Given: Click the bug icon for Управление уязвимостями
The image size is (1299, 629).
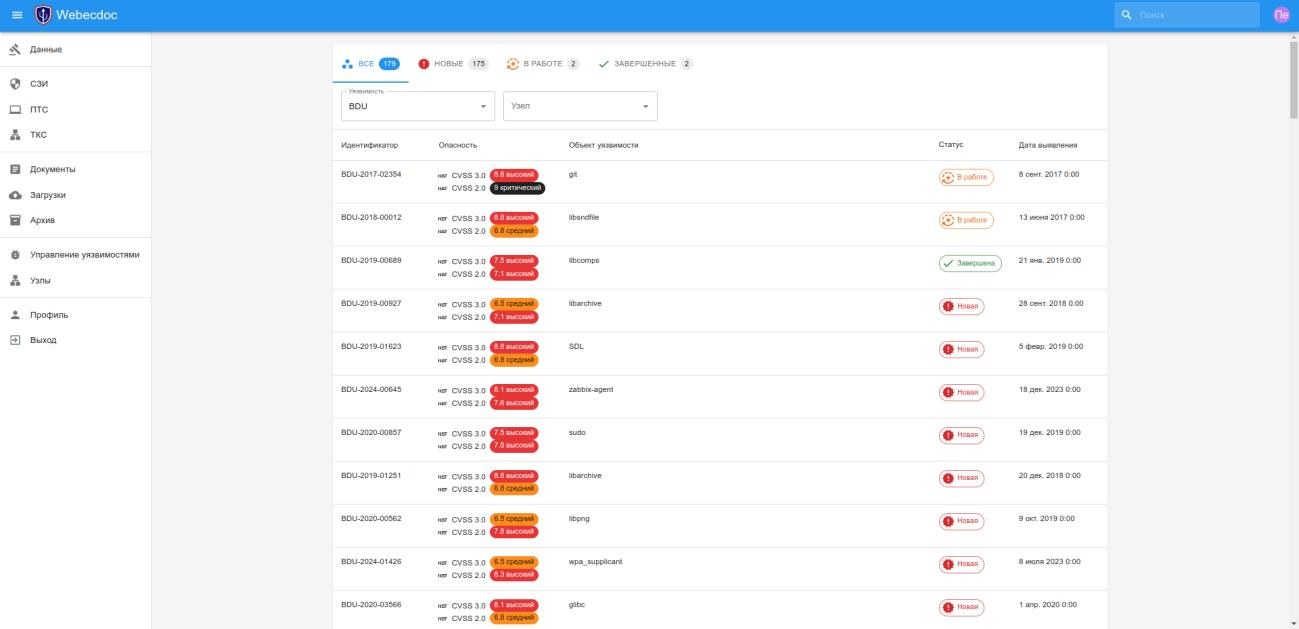Looking at the screenshot, I should click(15, 255).
